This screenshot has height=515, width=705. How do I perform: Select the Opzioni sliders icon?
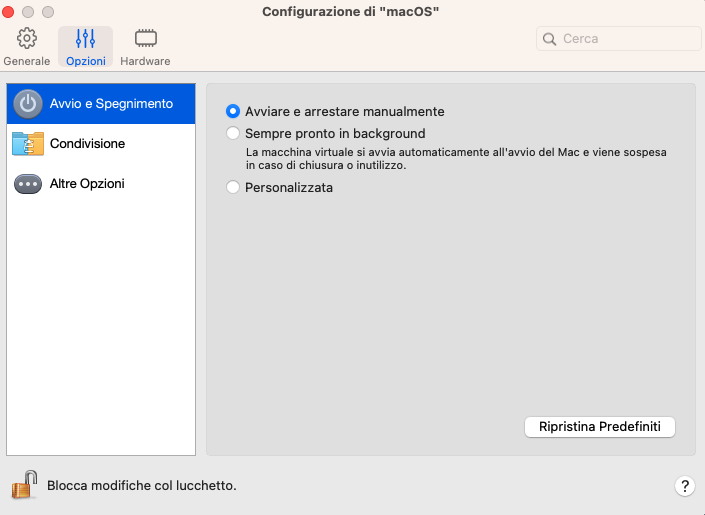point(85,39)
